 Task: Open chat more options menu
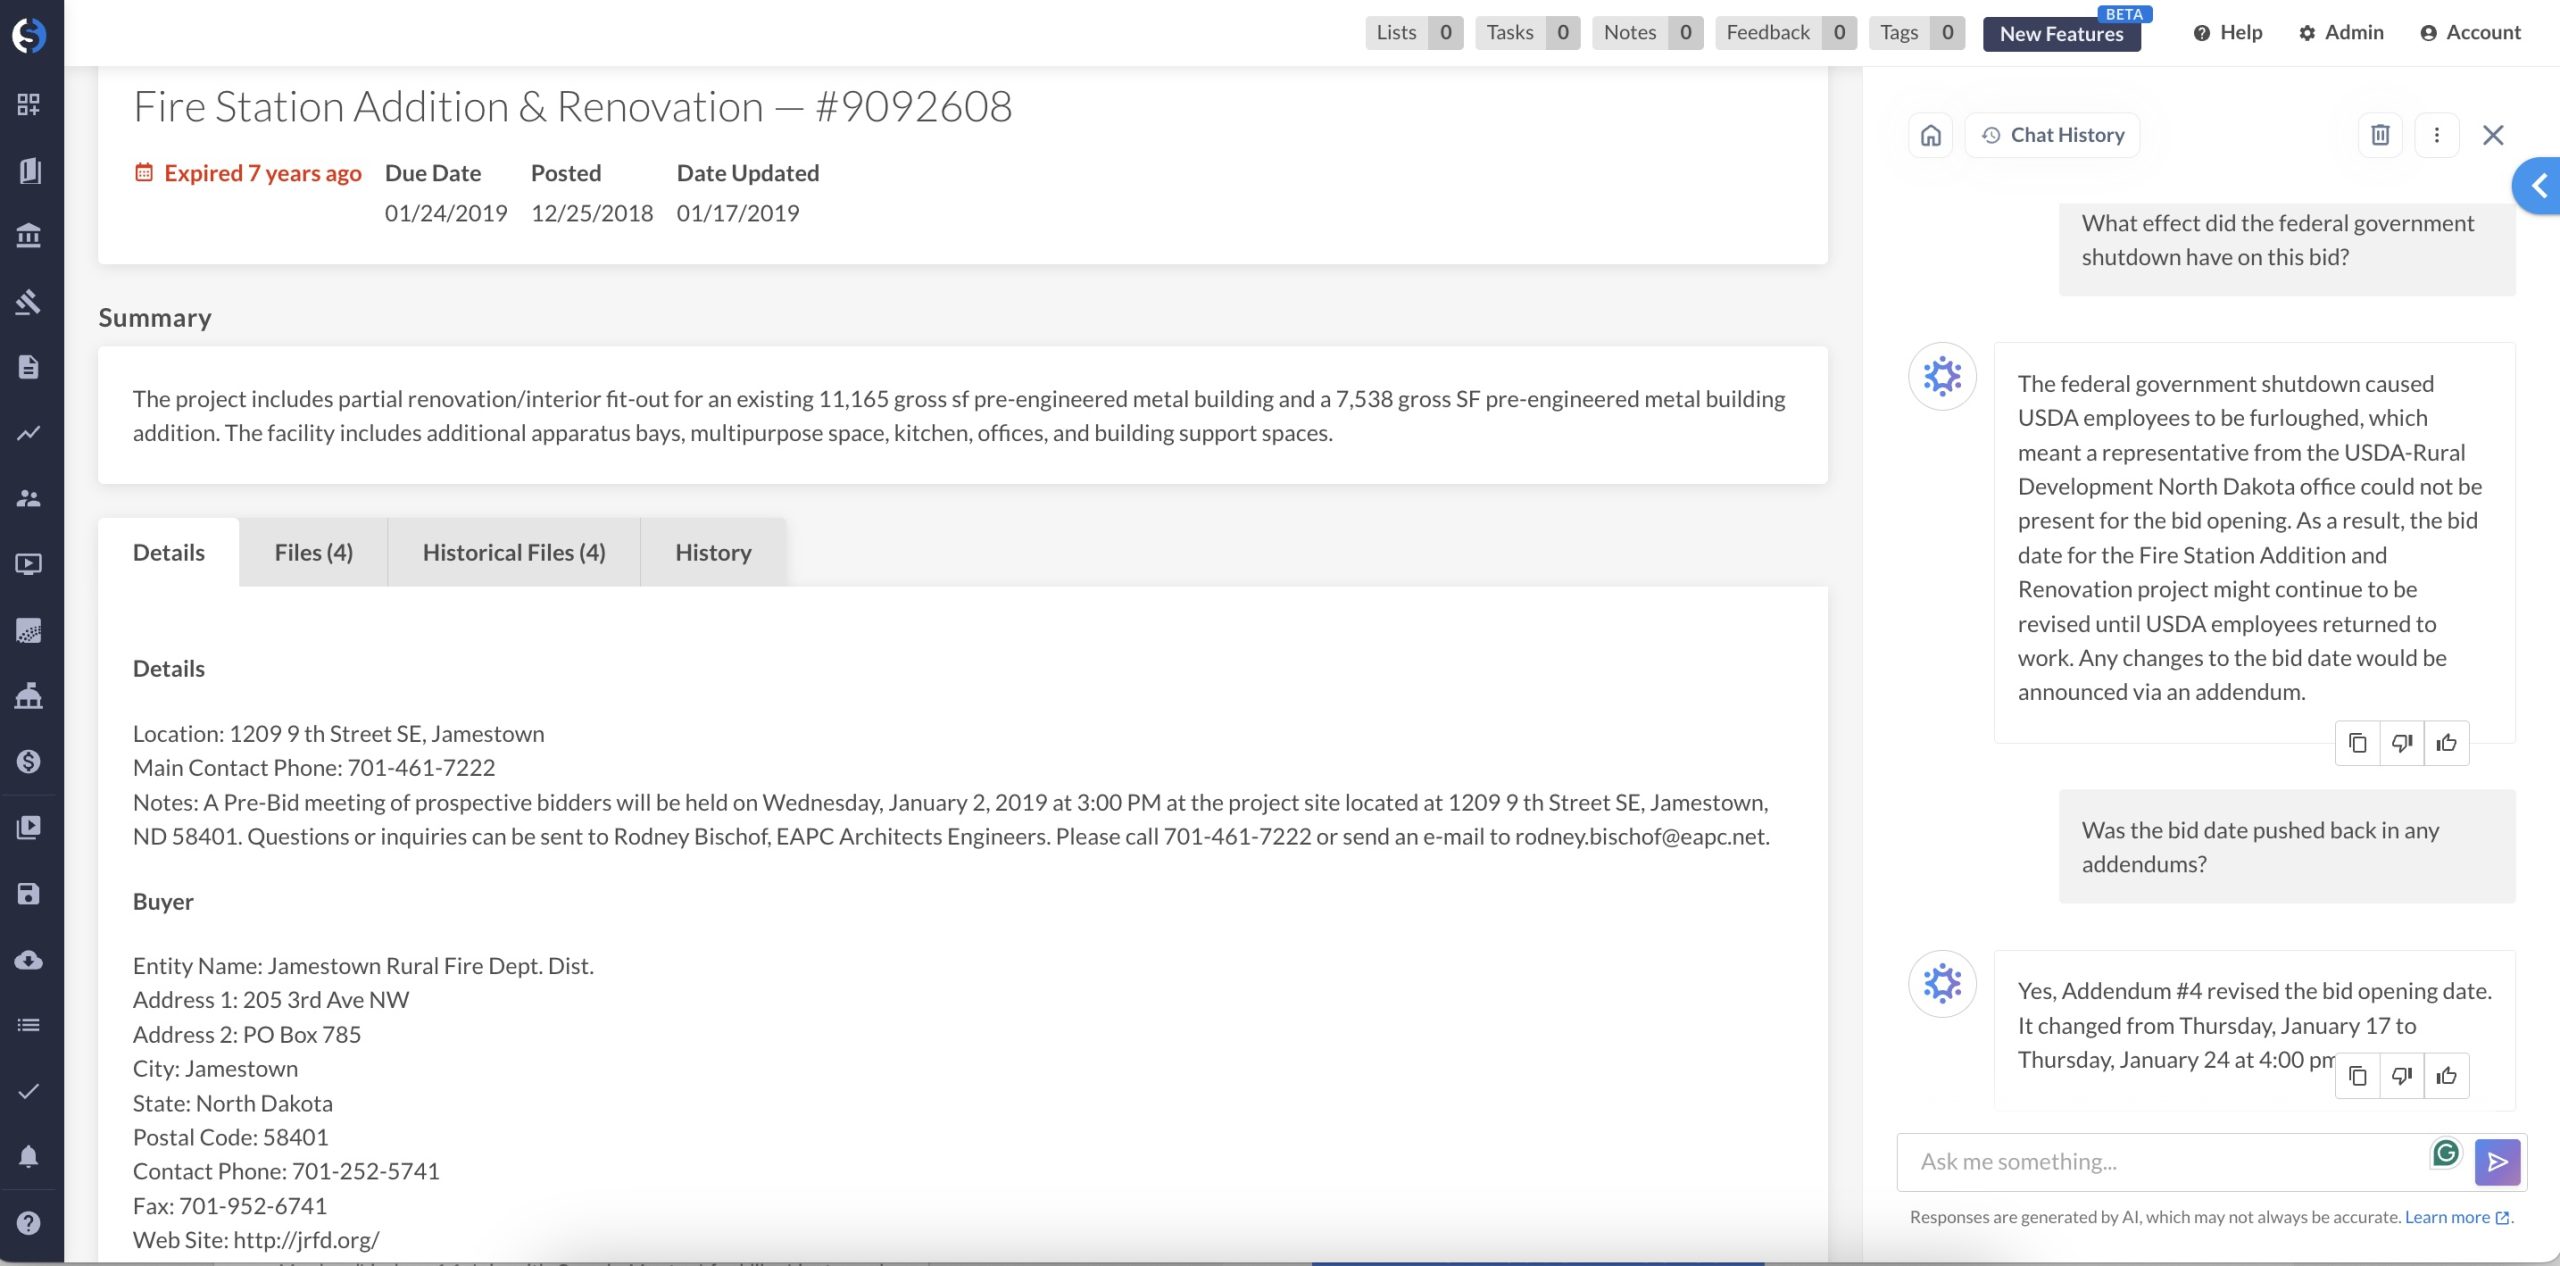point(2437,135)
